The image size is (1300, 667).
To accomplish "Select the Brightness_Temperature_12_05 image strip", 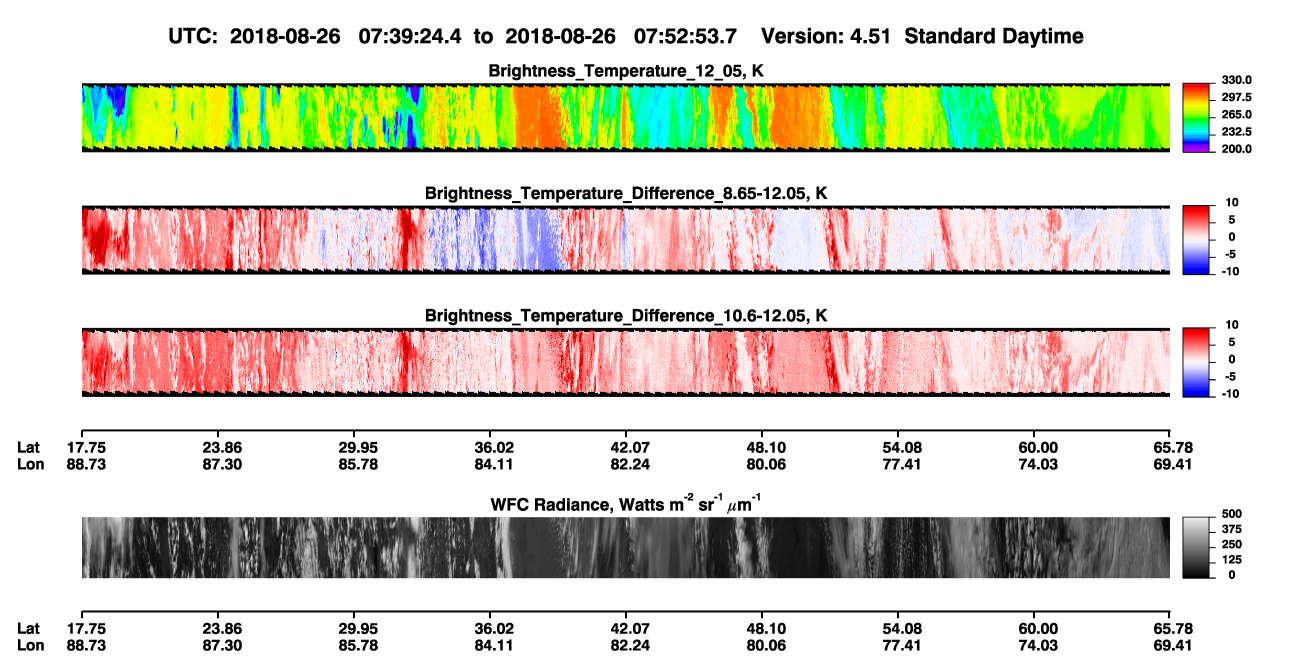I will click(x=625, y=117).
